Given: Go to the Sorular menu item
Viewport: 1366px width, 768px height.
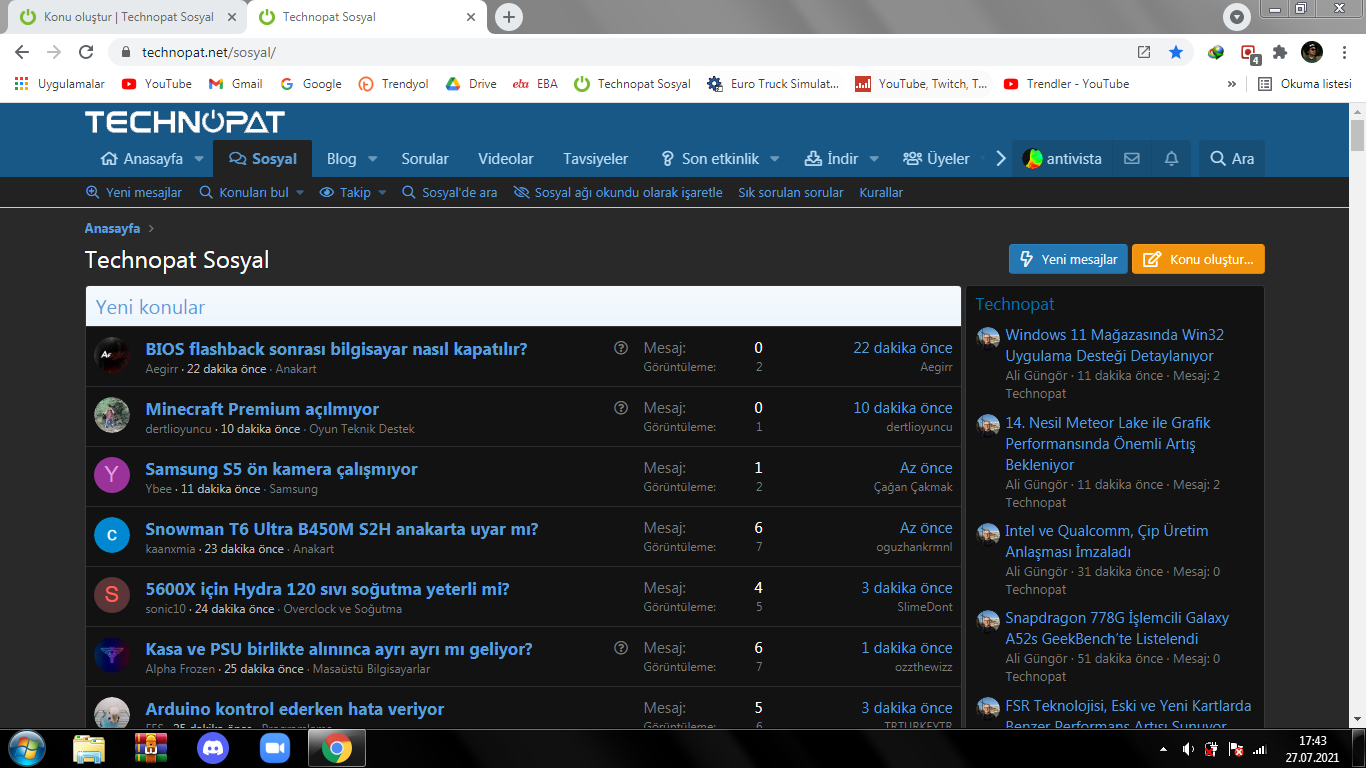Looking at the screenshot, I should pos(425,159).
